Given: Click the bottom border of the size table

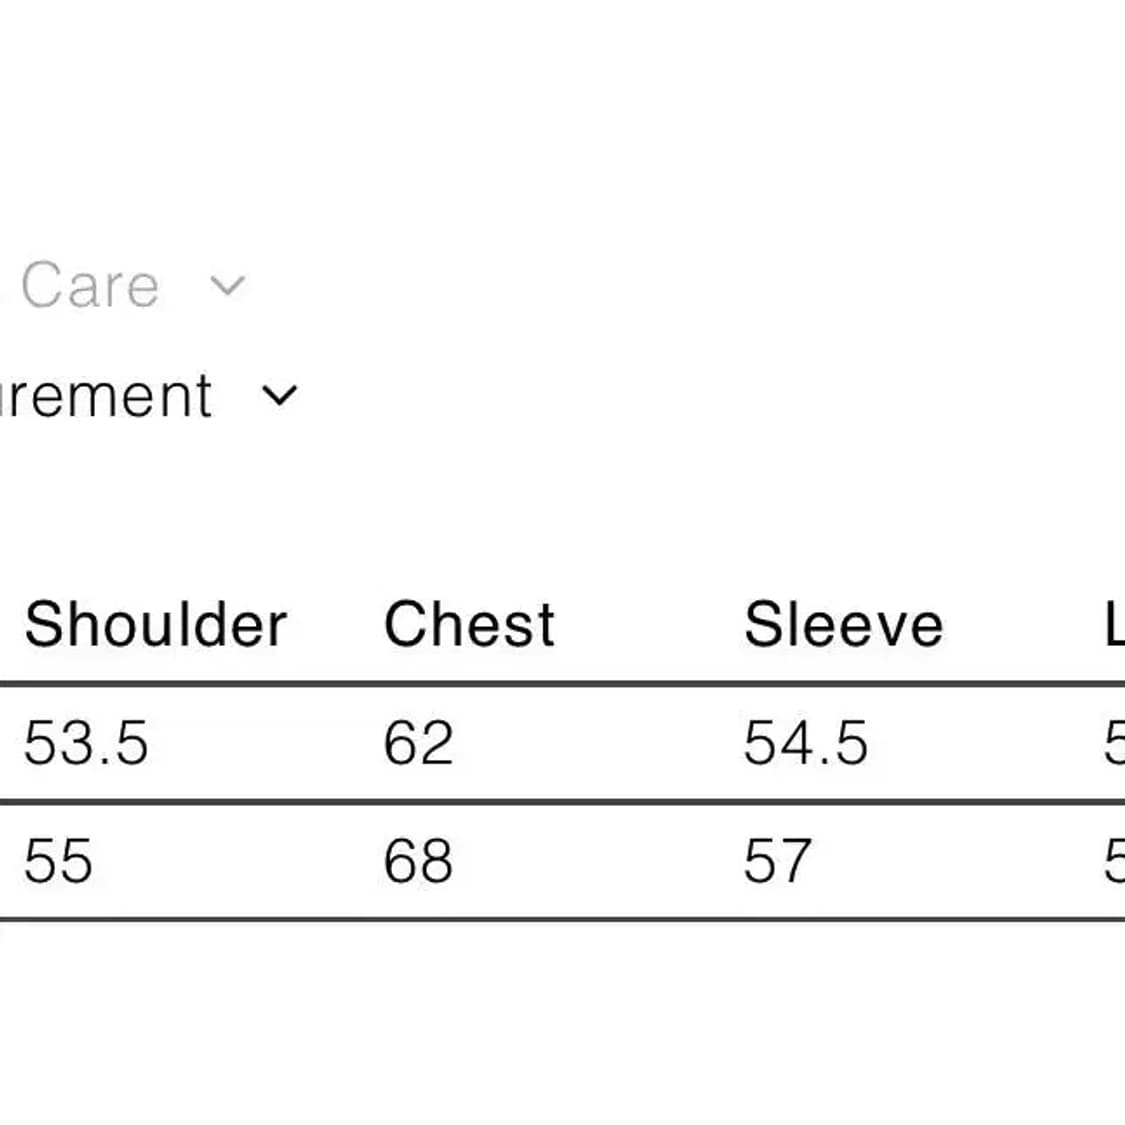Looking at the screenshot, I should pos(560,919).
